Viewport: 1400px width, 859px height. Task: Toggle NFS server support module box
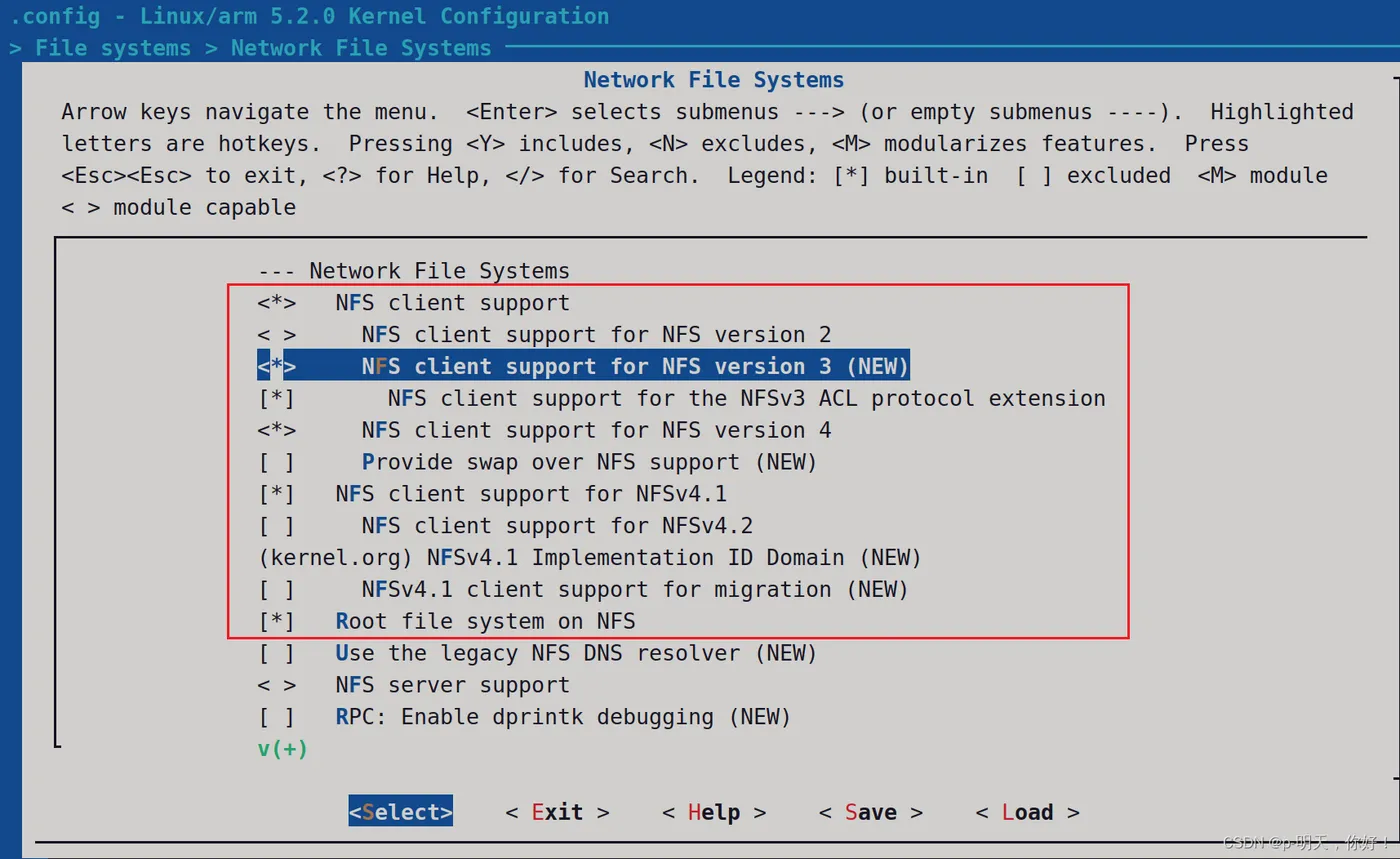277,686
